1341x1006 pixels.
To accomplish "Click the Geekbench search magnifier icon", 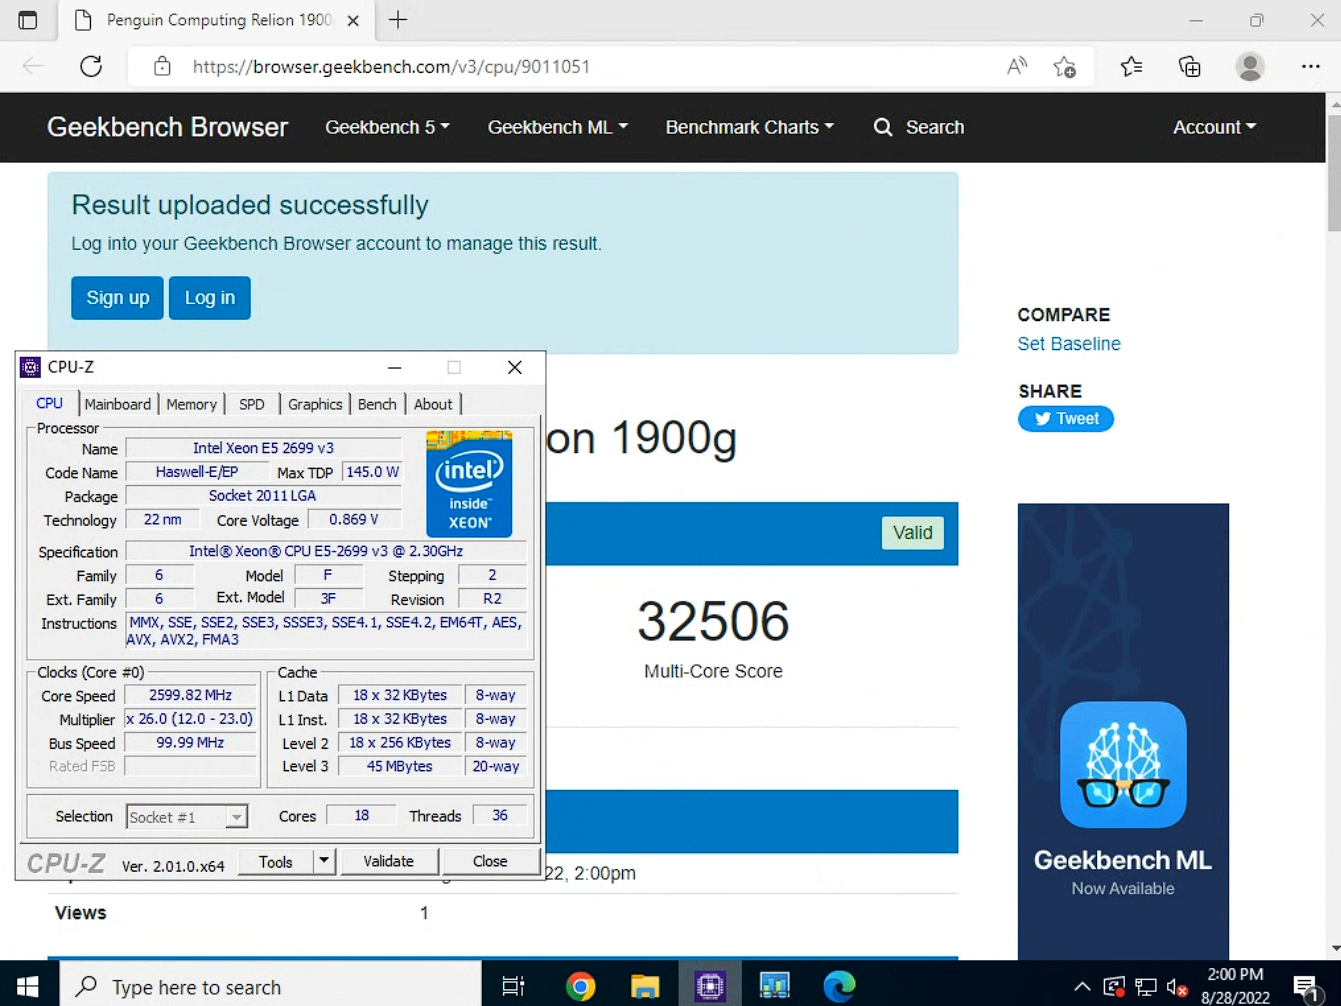I will 883,127.
